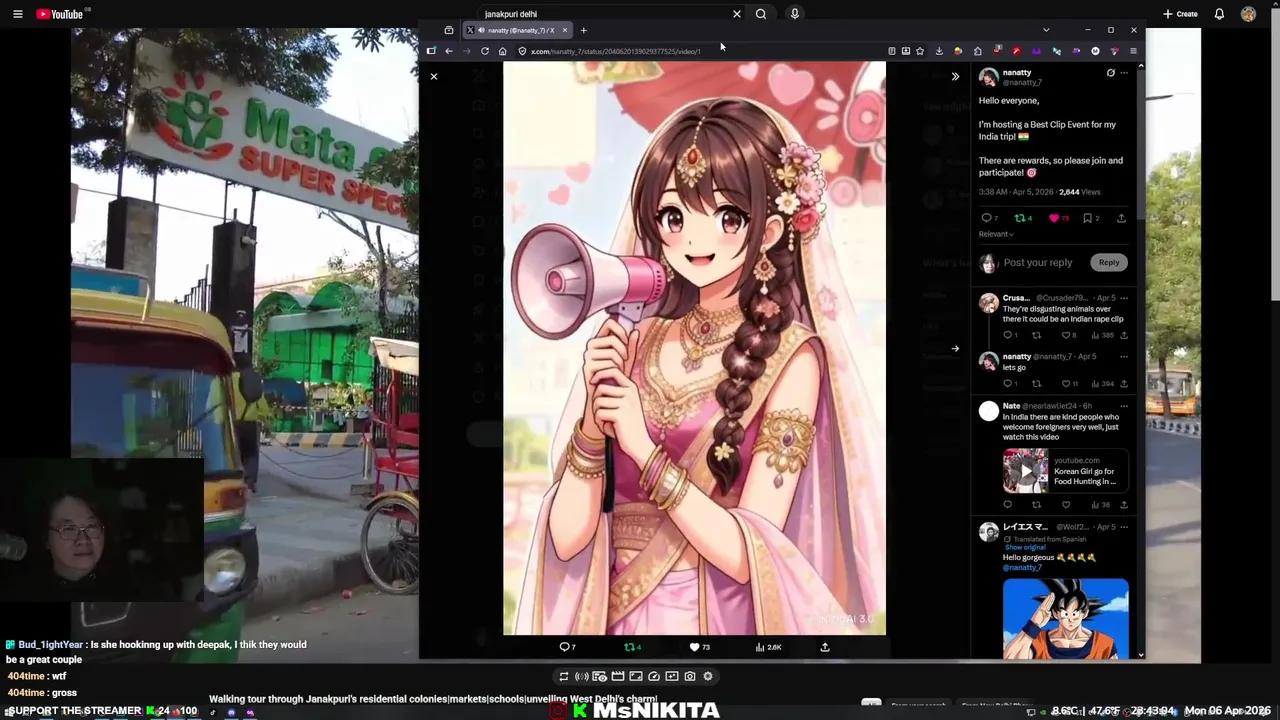
Task: Share nanatty's post from the side panel
Action: pyautogui.click(x=1121, y=218)
